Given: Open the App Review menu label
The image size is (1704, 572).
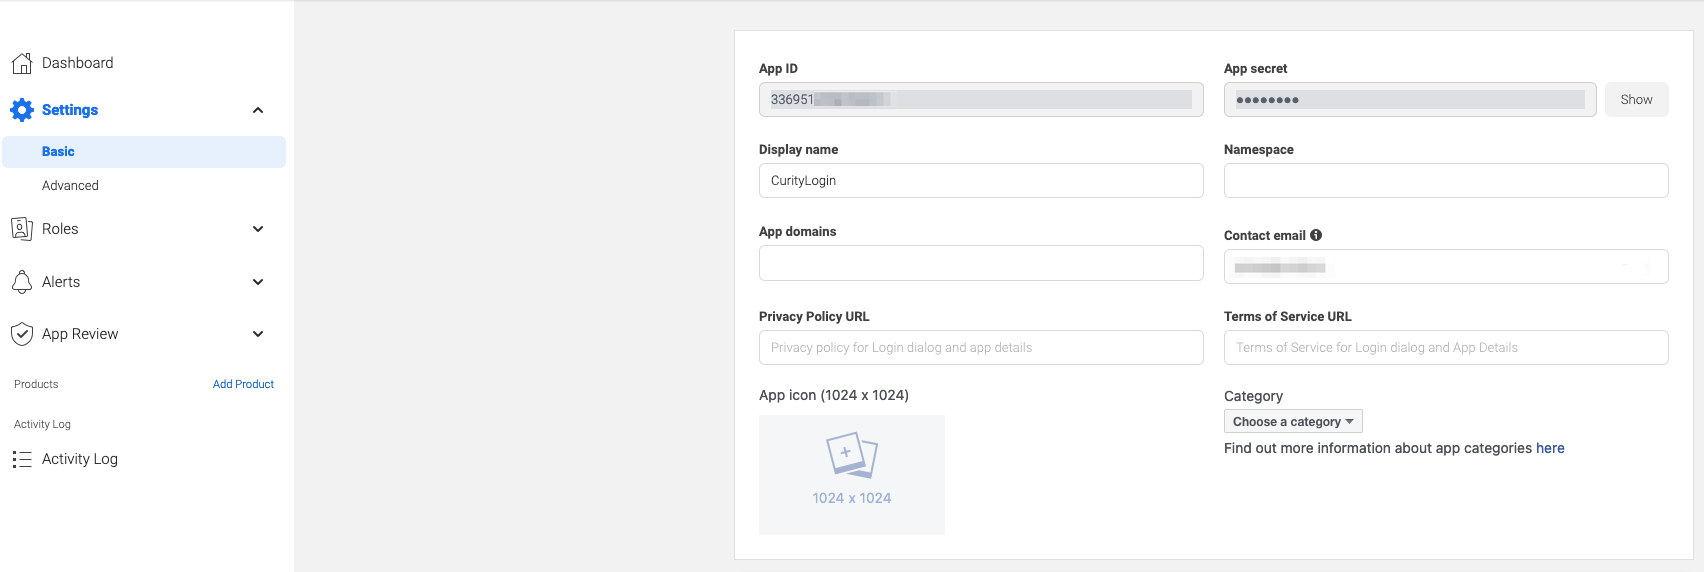Looking at the screenshot, I should (80, 334).
